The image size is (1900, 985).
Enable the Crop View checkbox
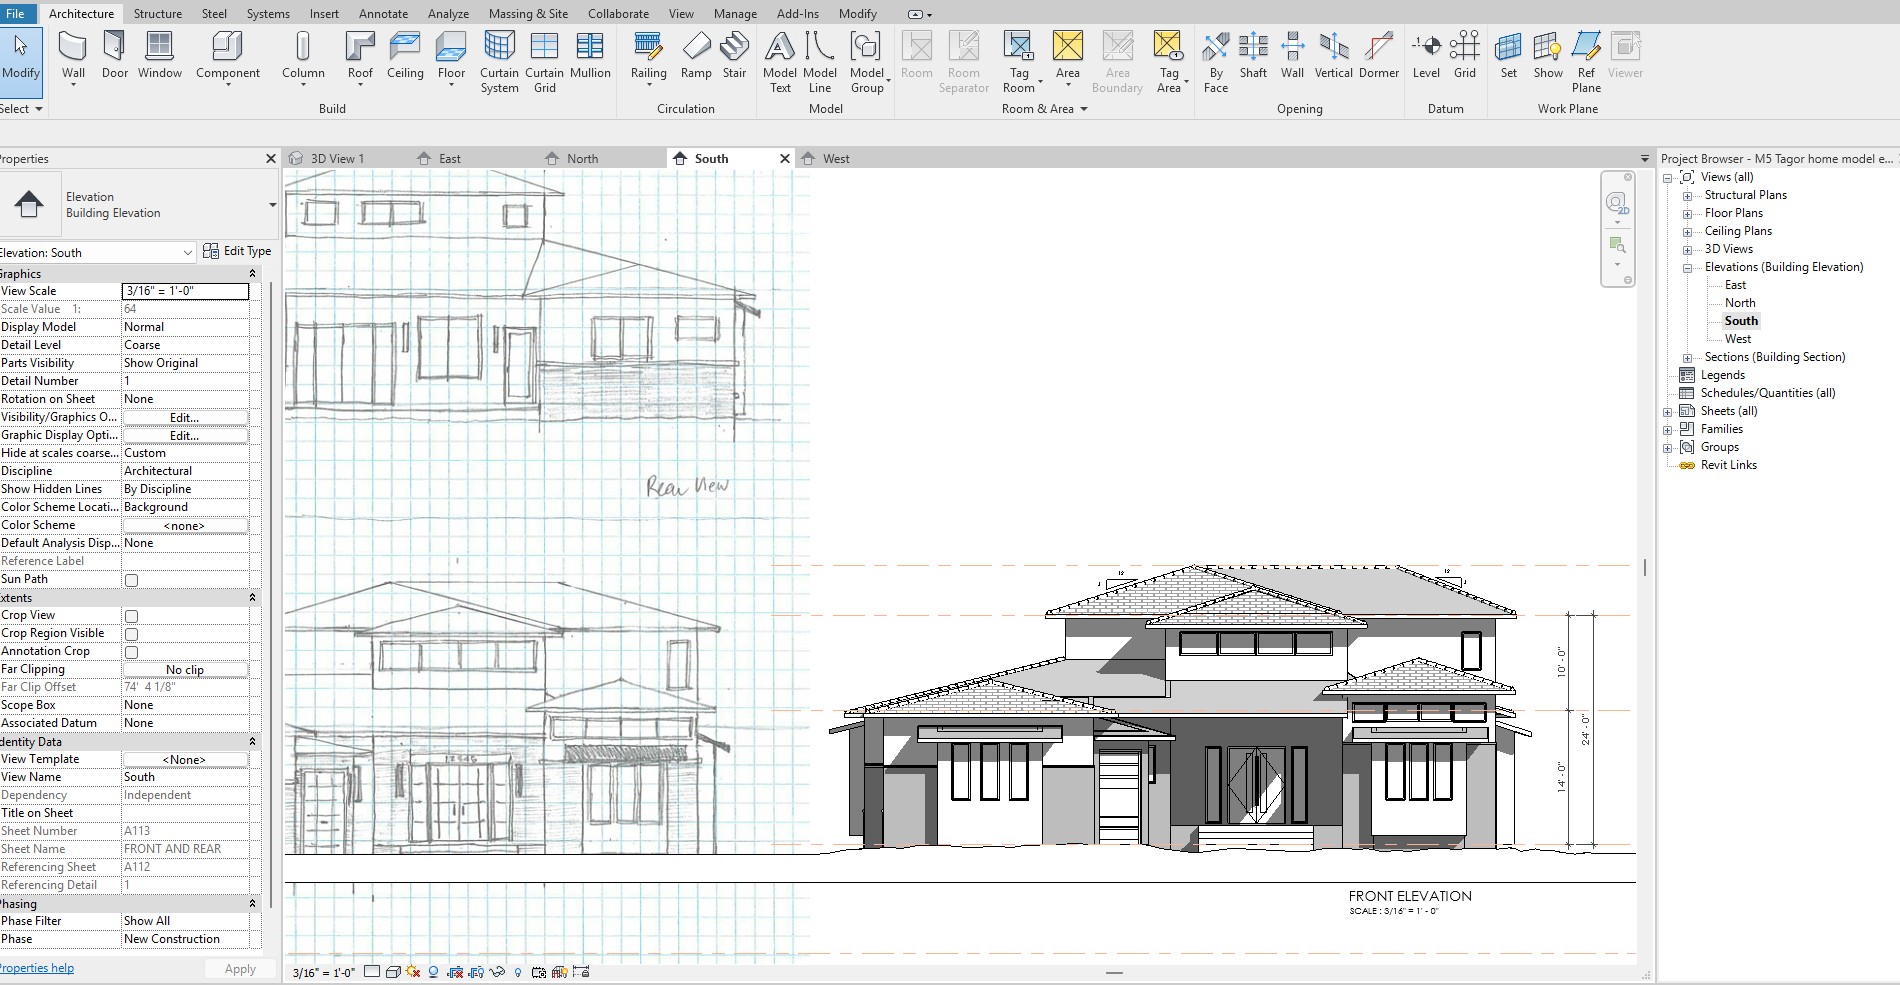(131, 616)
